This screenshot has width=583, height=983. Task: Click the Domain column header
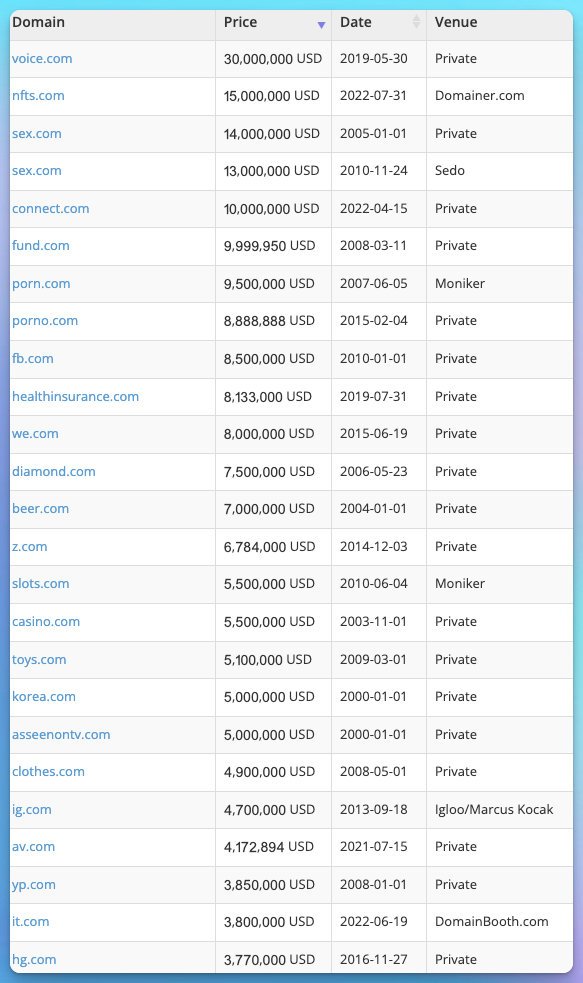point(38,22)
